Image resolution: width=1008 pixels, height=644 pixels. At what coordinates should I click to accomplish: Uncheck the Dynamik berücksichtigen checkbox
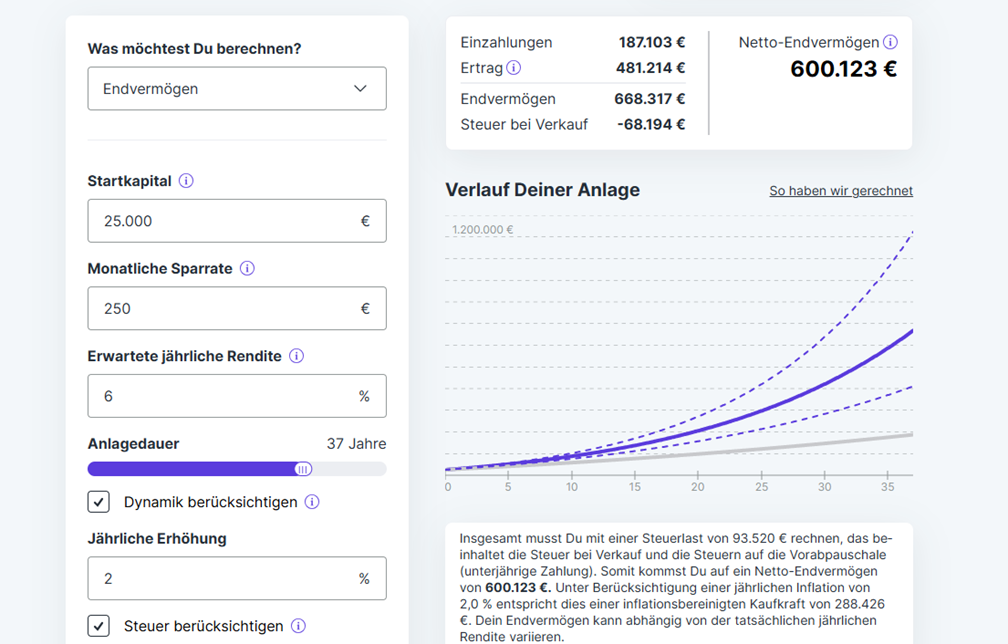[99, 502]
